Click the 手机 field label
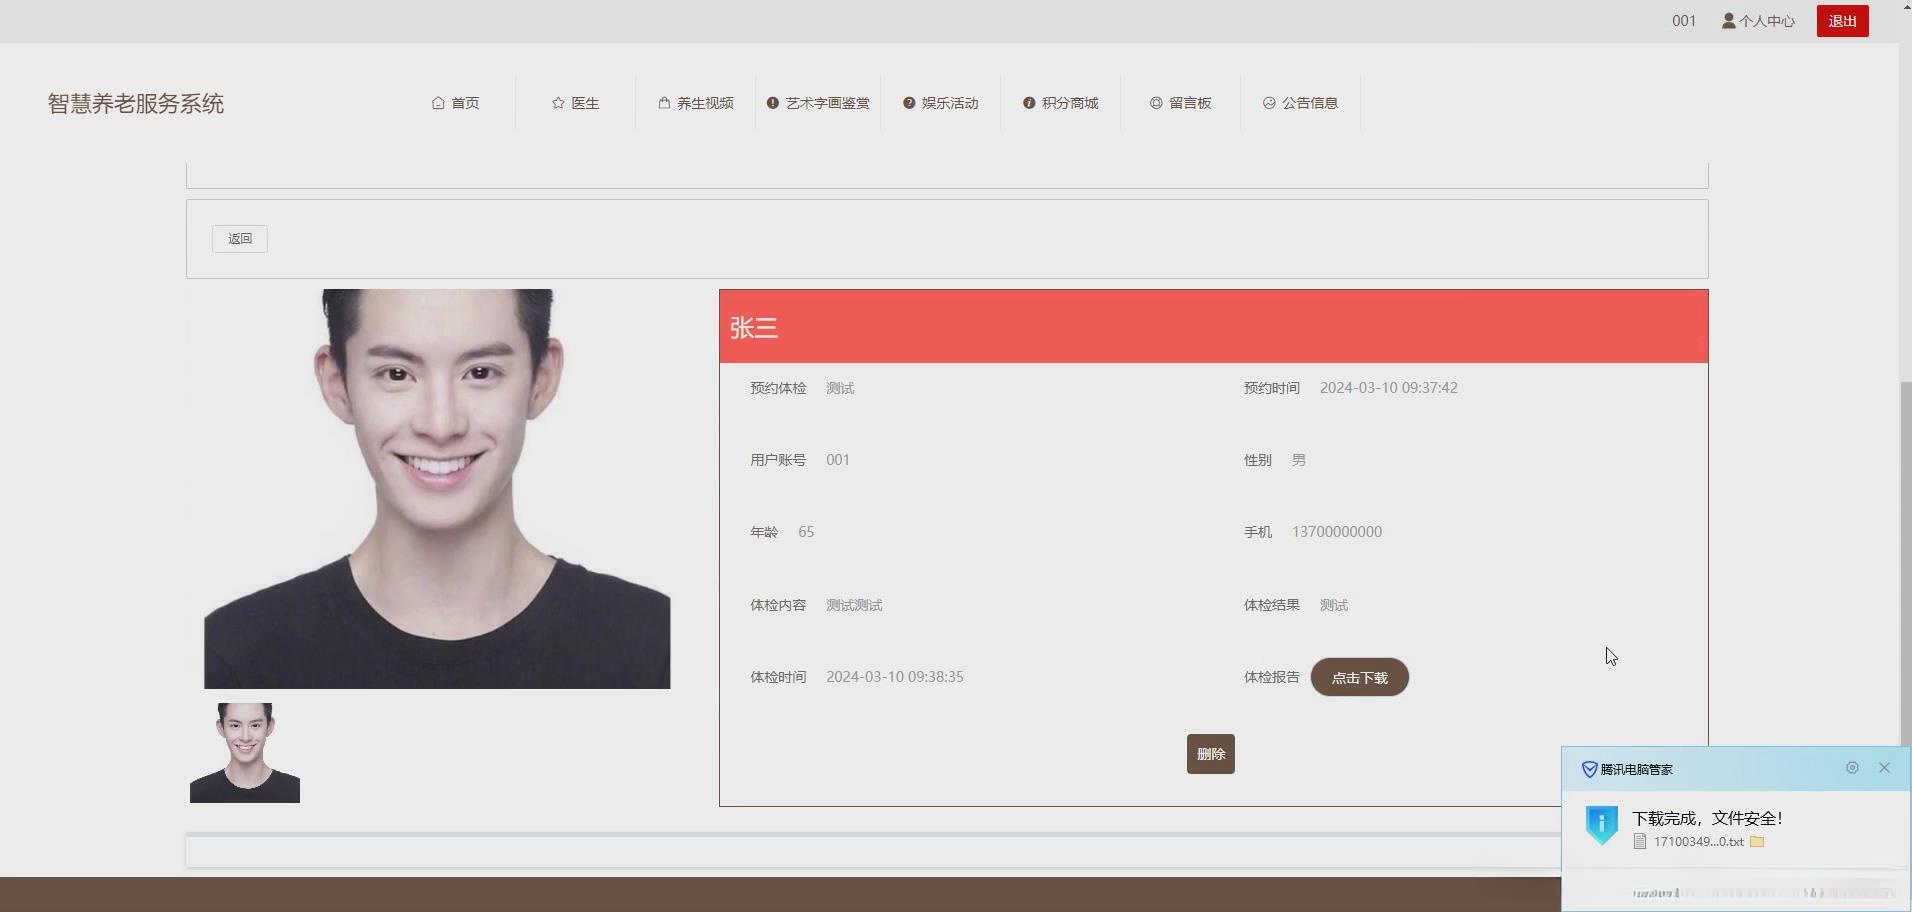Image resolution: width=1912 pixels, height=912 pixels. click(1257, 532)
